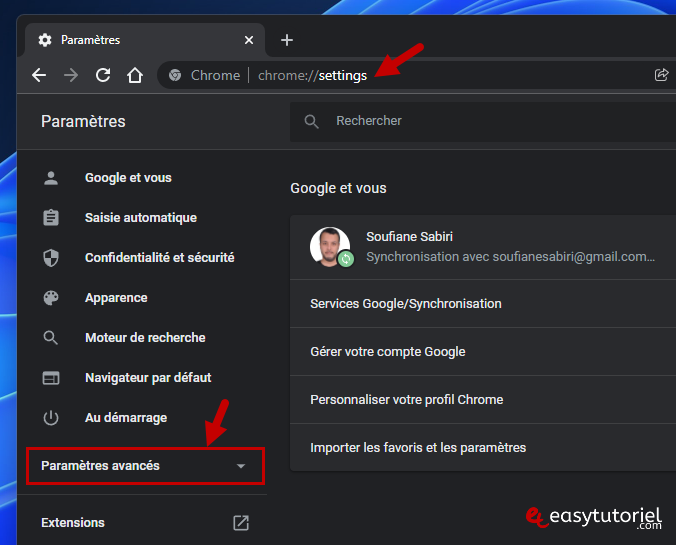Click the person icon beside Google et vous
Viewport: 676px width, 545px height.
pos(51,178)
